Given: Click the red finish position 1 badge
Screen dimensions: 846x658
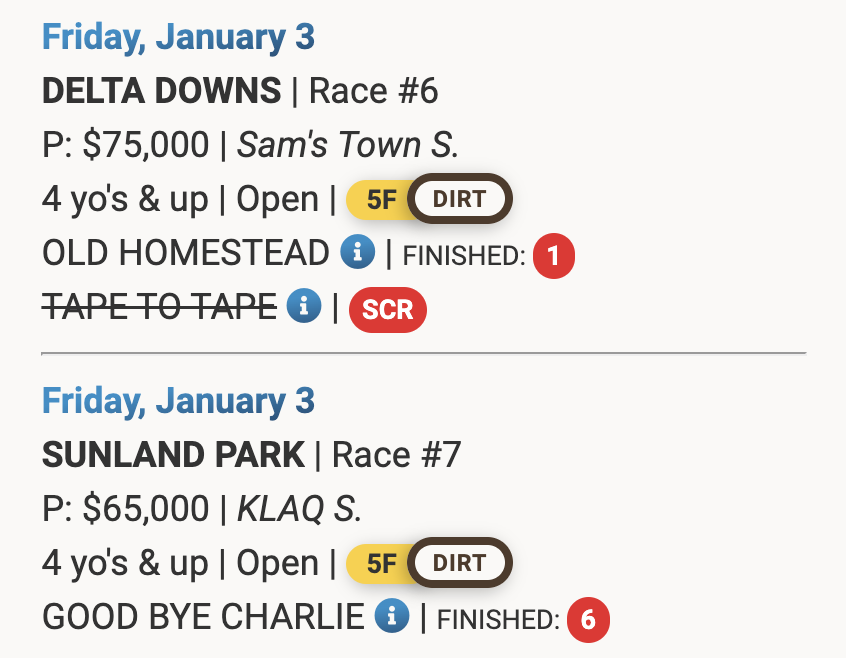Looking at the screenshot, I should (x=553, y=256).
